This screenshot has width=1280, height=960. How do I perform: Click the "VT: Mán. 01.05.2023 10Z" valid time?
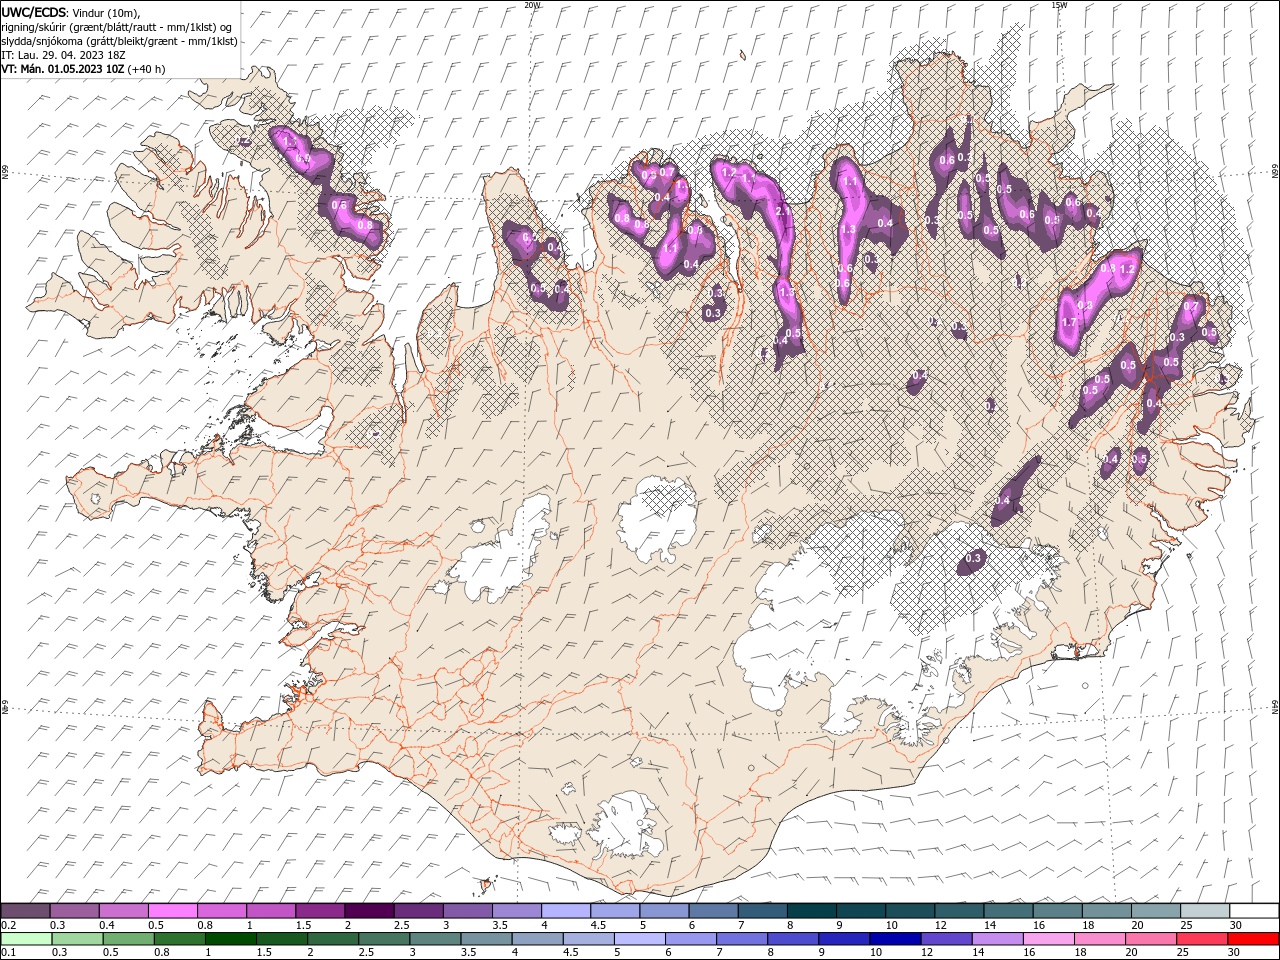[62, 69]
